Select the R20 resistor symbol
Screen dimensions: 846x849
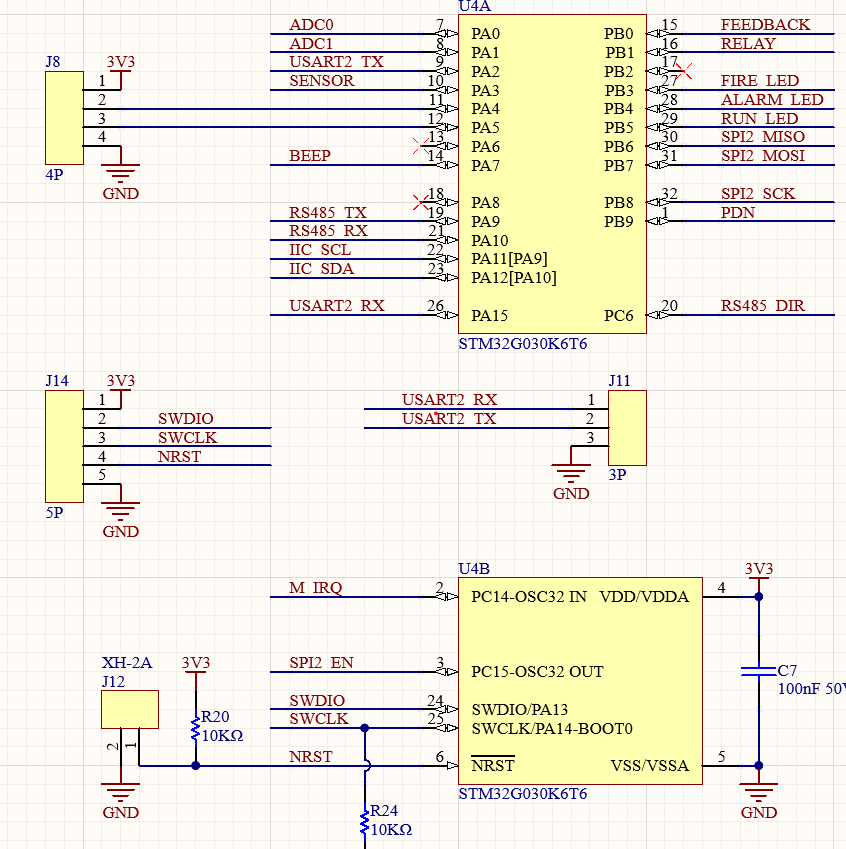[x=196, y=729]
